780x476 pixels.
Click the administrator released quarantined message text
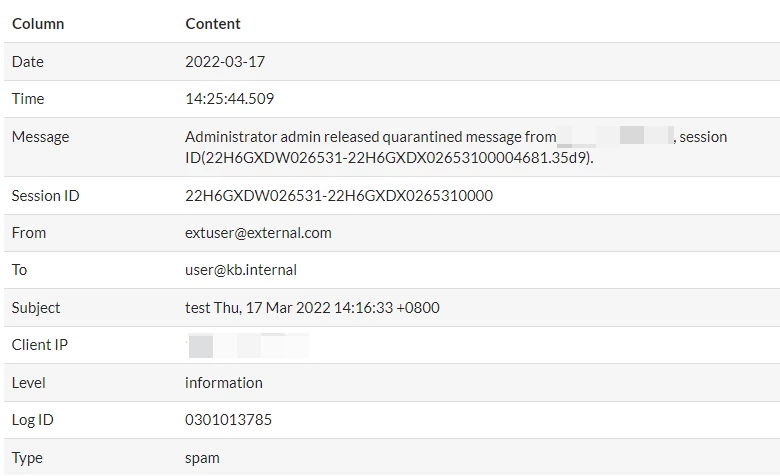point(456,147)
